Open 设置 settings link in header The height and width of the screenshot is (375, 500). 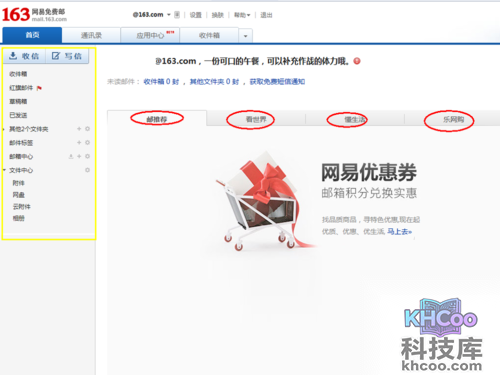(x=196, y=15)
